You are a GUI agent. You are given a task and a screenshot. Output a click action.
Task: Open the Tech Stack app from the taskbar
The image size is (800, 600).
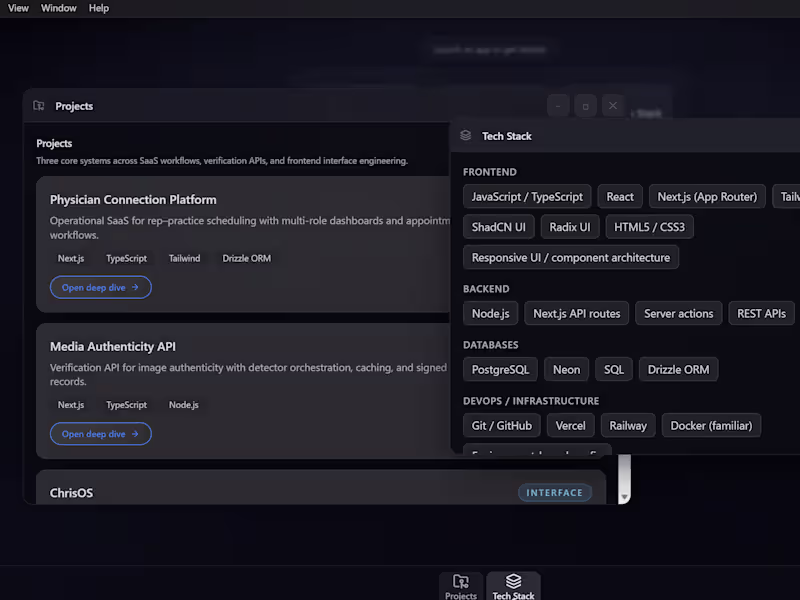pos(513,585)
